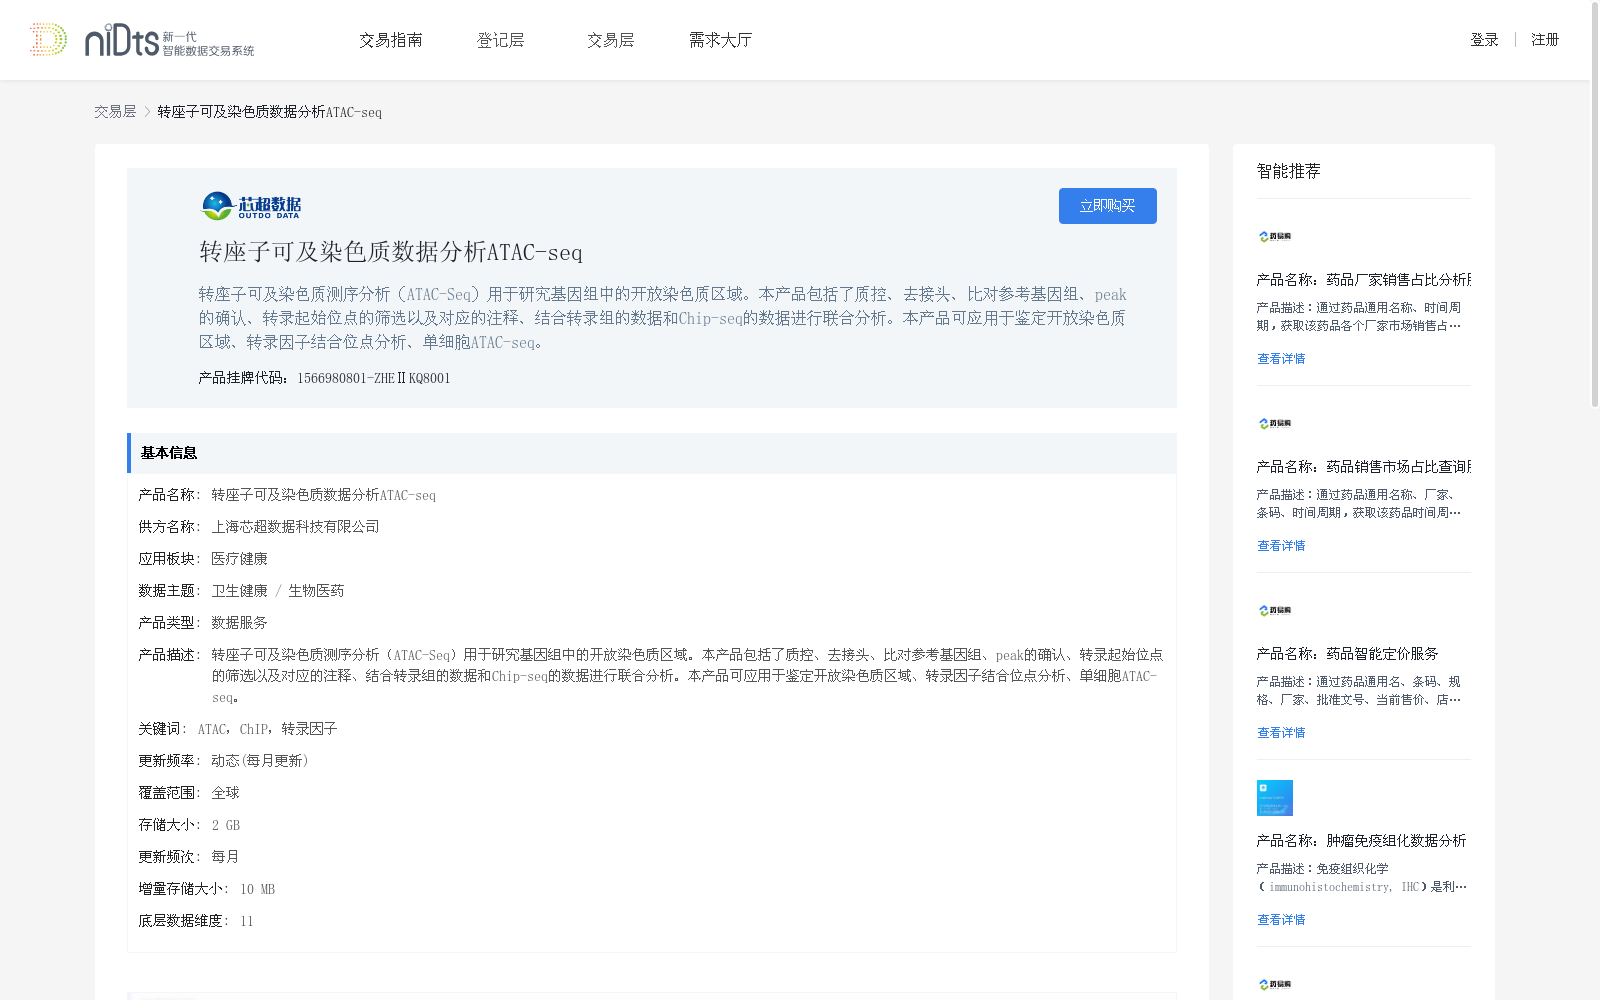Viewport: 1600px width, 1000px height.
Task: View details of 药品智能定价服务
Action: [x=1281, y=733]
